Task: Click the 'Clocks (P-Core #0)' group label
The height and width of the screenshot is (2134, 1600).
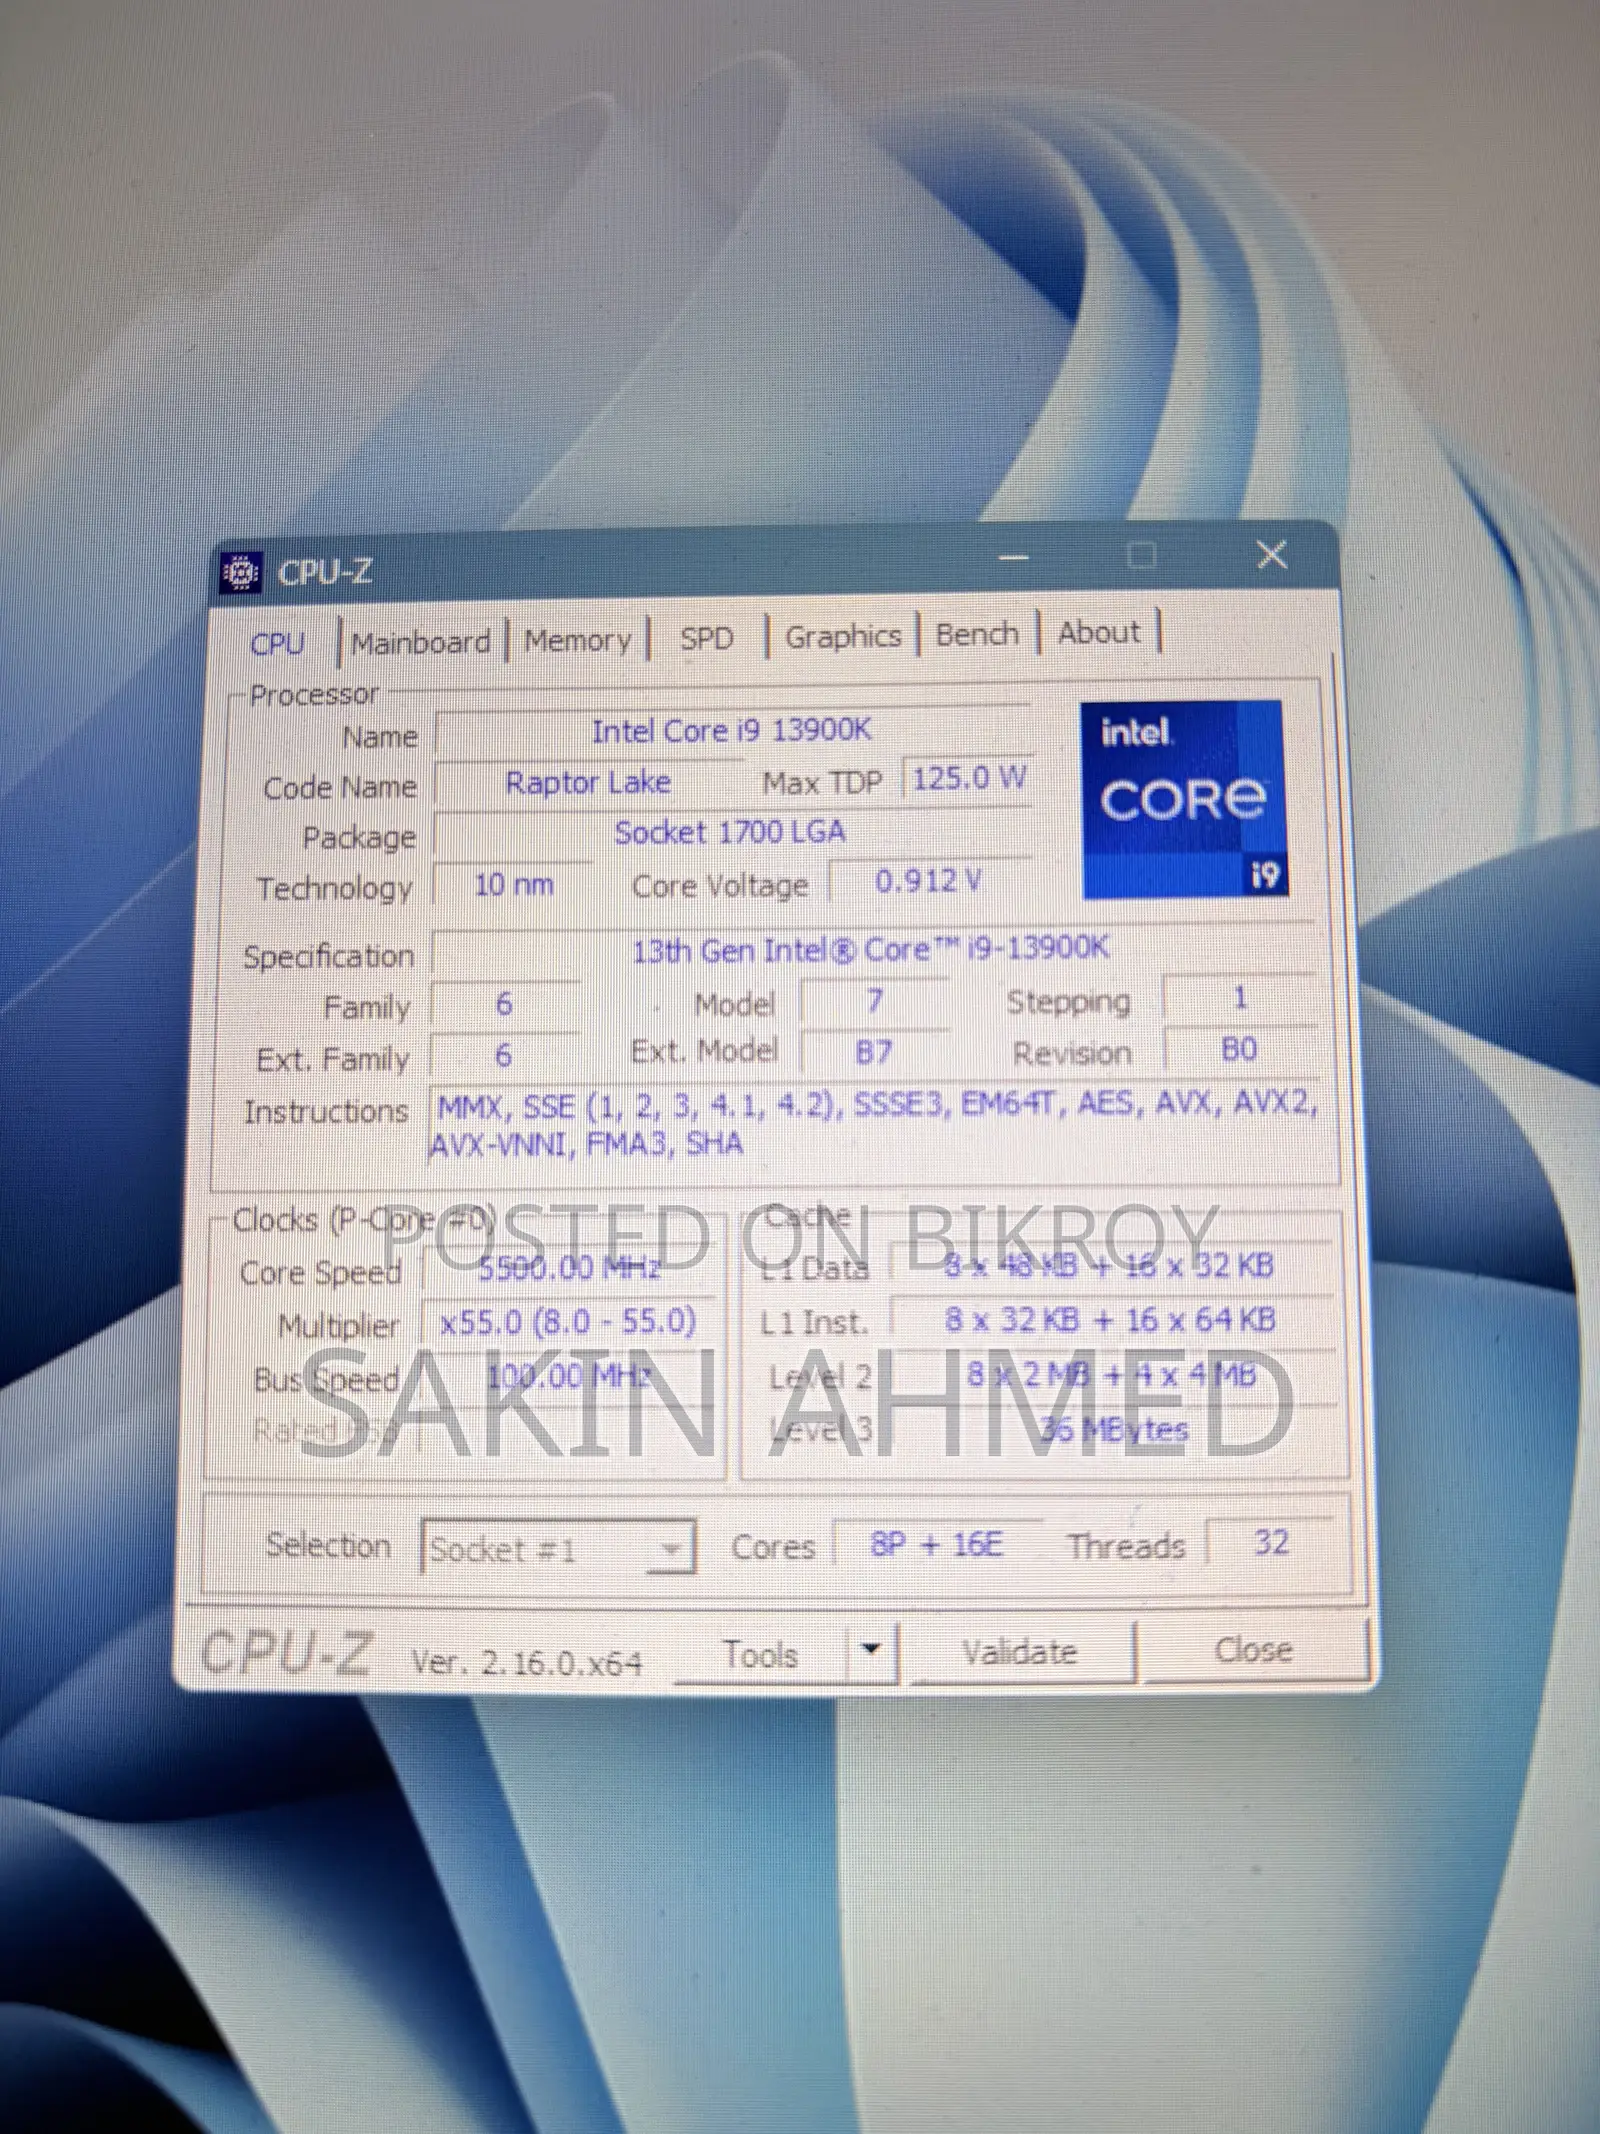Action: click(x=364, y=1220)
